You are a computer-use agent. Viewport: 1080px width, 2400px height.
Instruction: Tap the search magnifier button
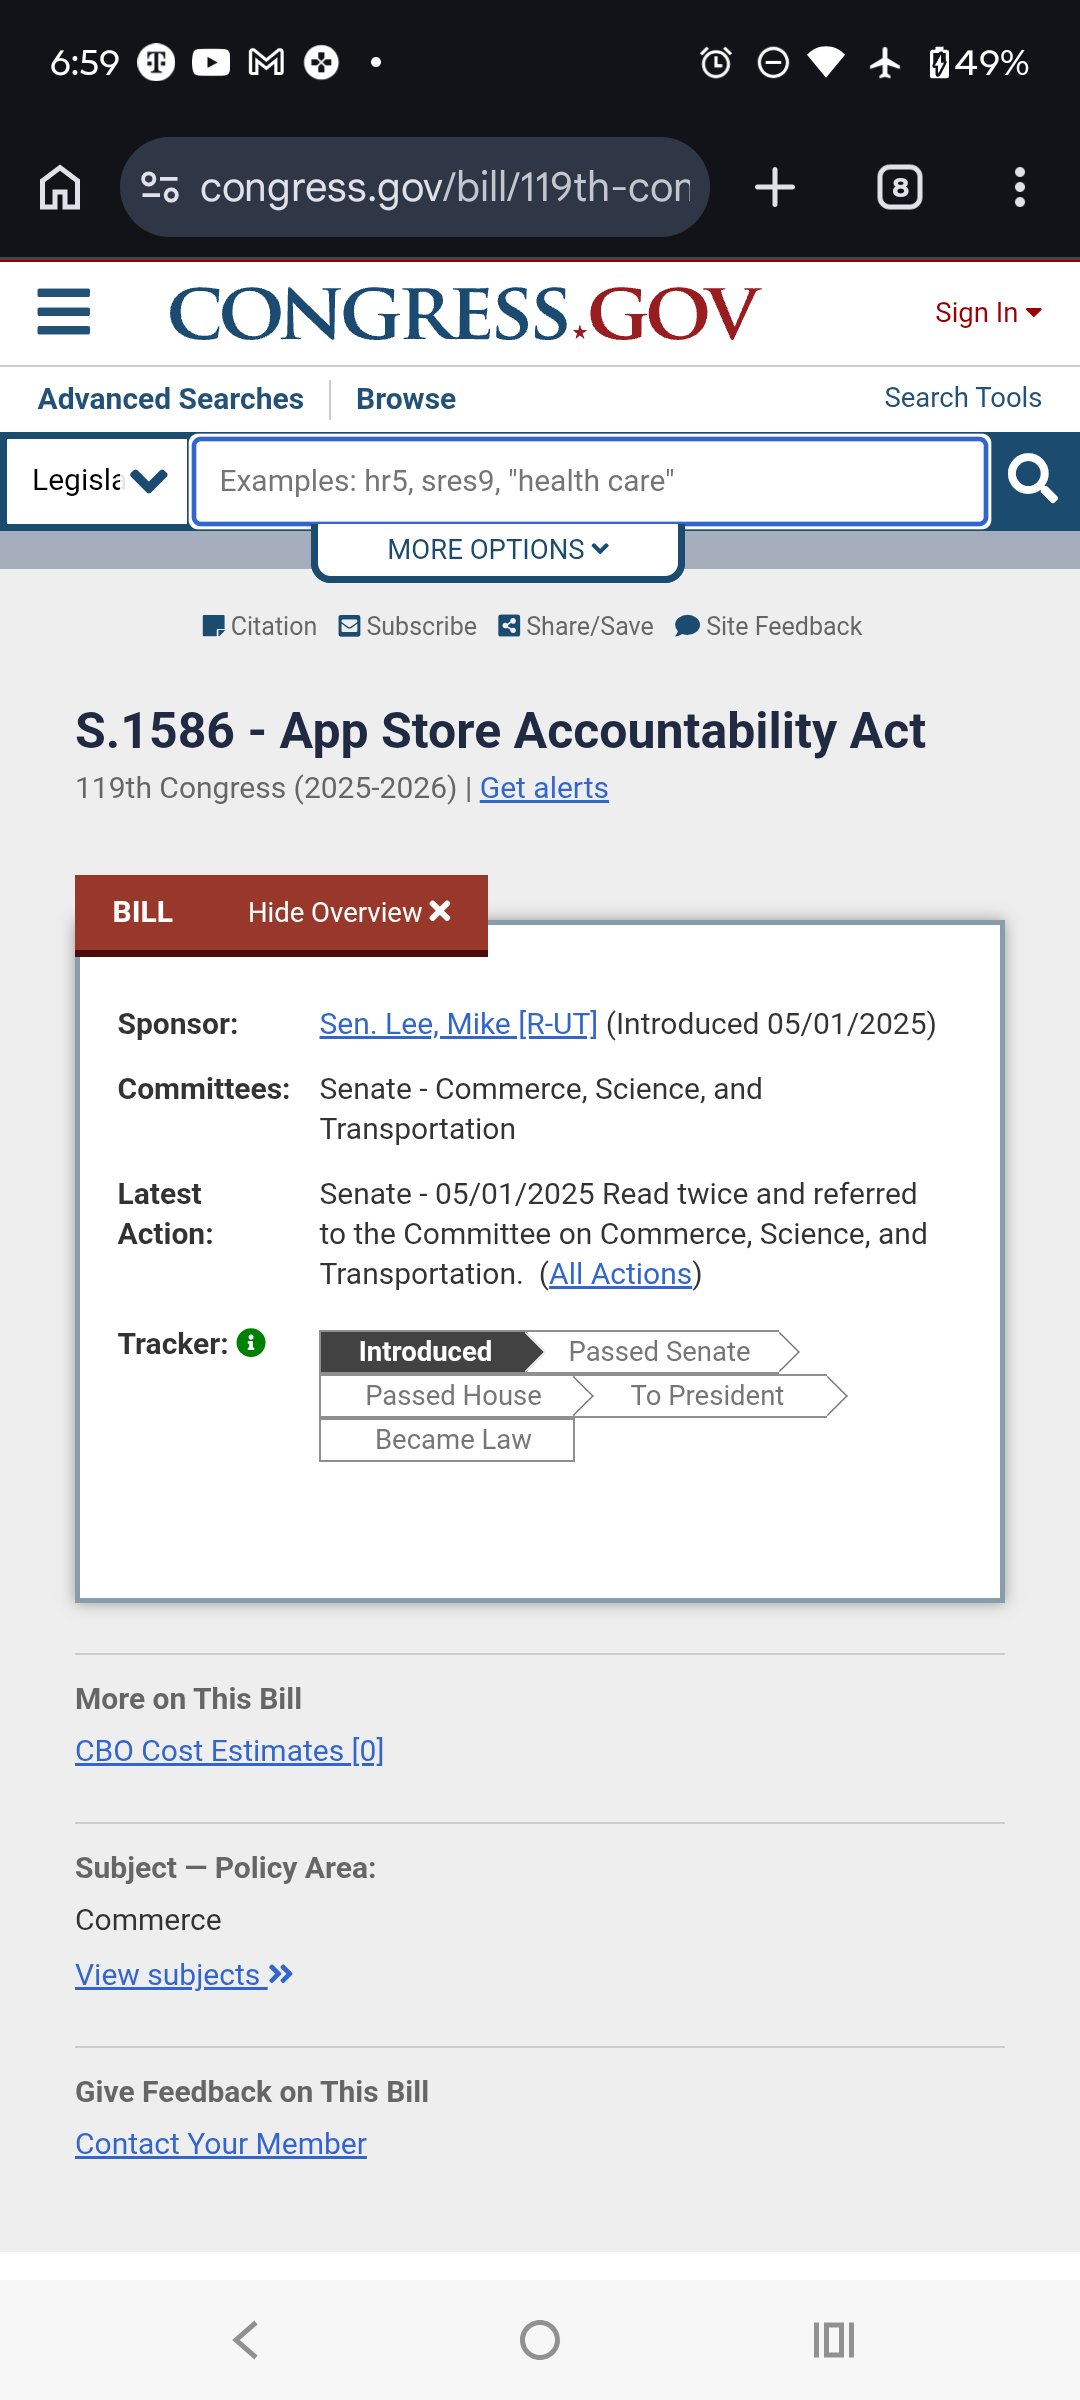point(1032,480)
